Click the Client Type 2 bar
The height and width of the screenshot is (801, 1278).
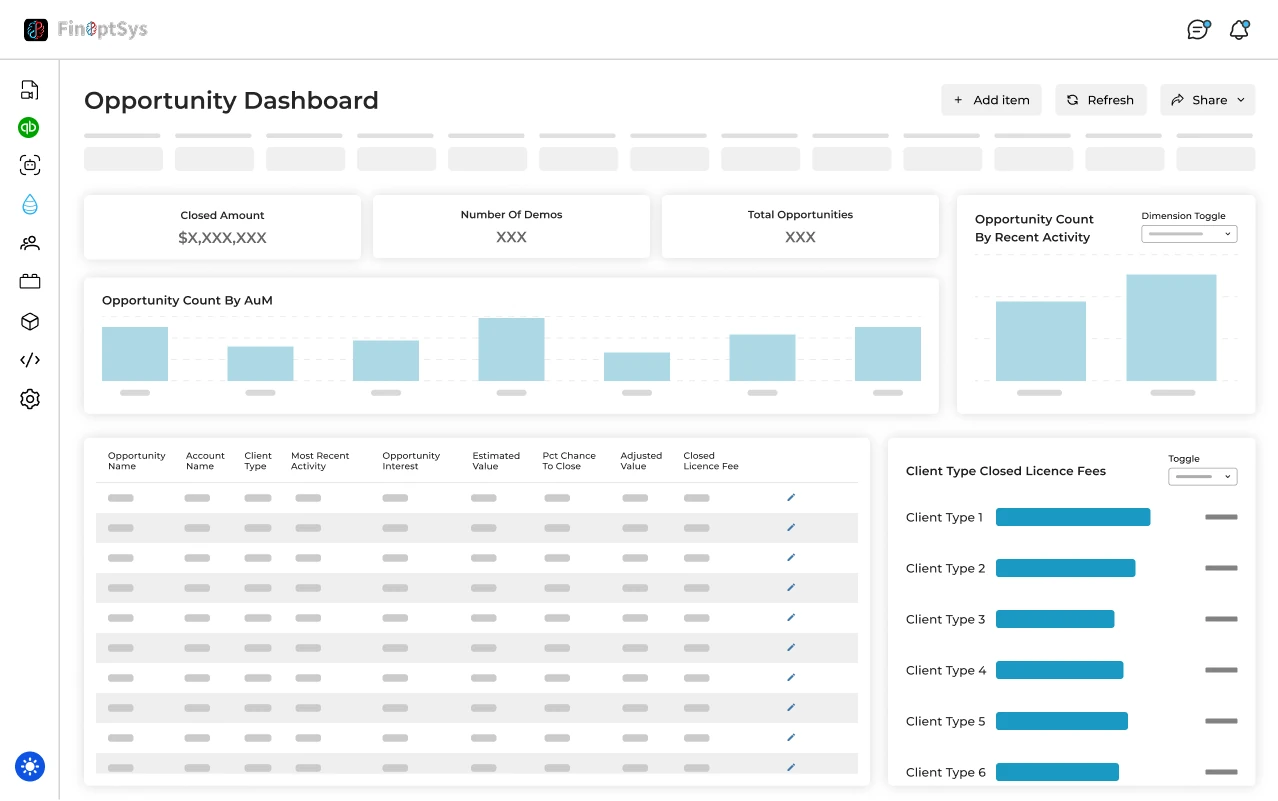pos(1066,568)
